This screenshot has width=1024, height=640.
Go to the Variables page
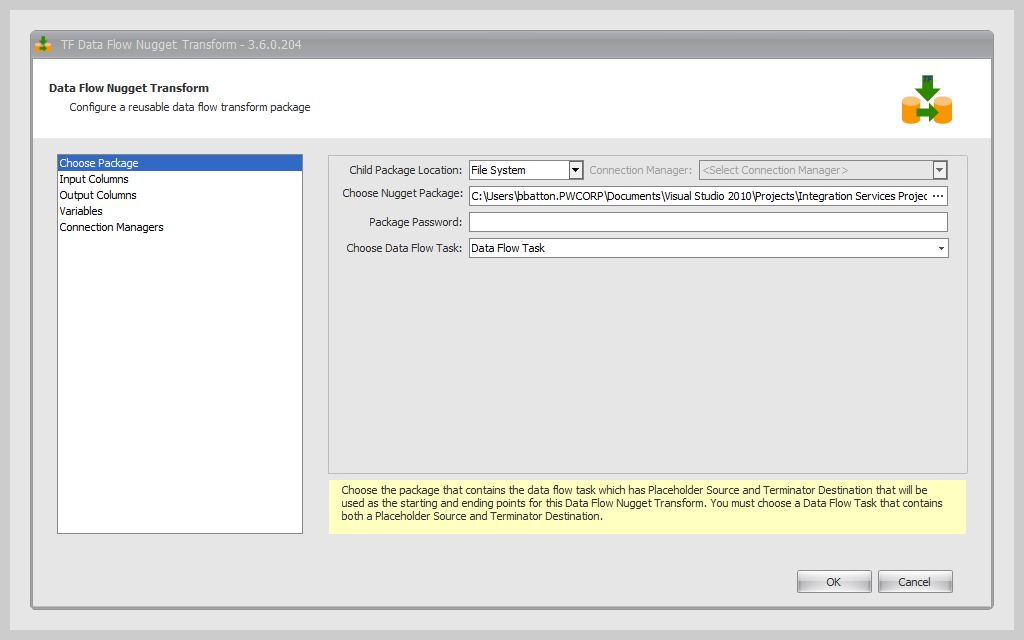tap(81, 211)
